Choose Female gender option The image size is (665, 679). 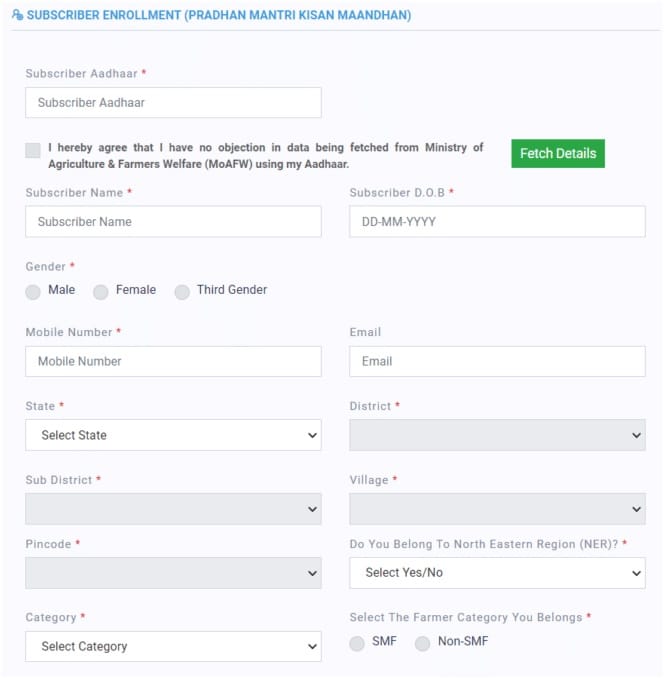point(101,291)
